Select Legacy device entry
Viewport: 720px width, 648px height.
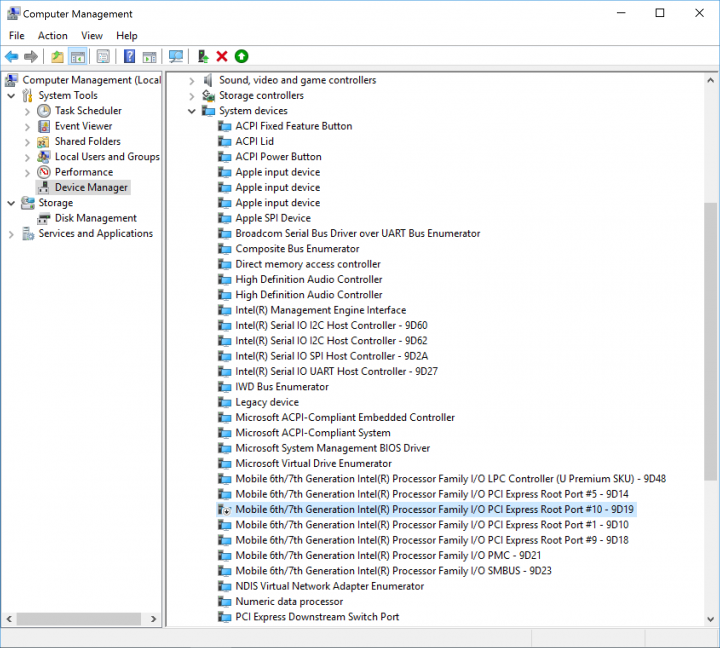pos(267,402)
